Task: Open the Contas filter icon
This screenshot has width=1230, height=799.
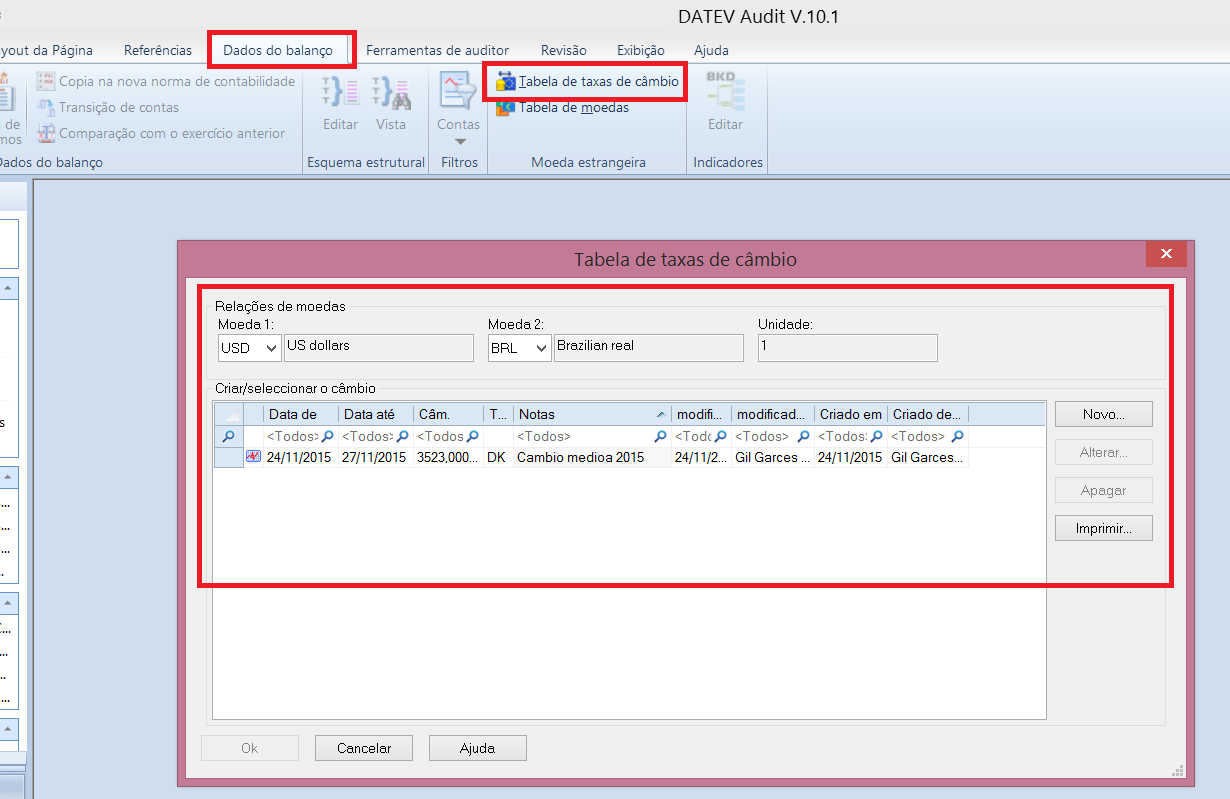Action: tap(458, 92)
